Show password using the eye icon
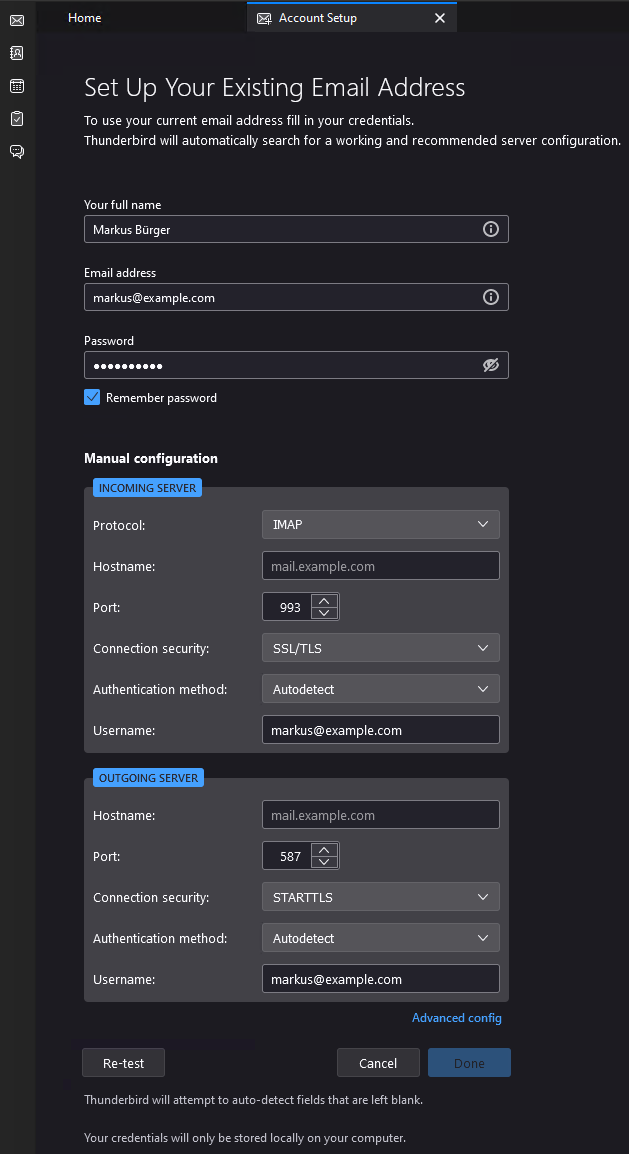 tap(490, 365)
